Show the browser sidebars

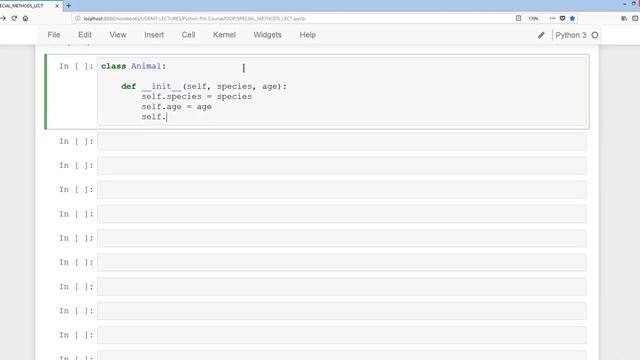tap(635, 18)
